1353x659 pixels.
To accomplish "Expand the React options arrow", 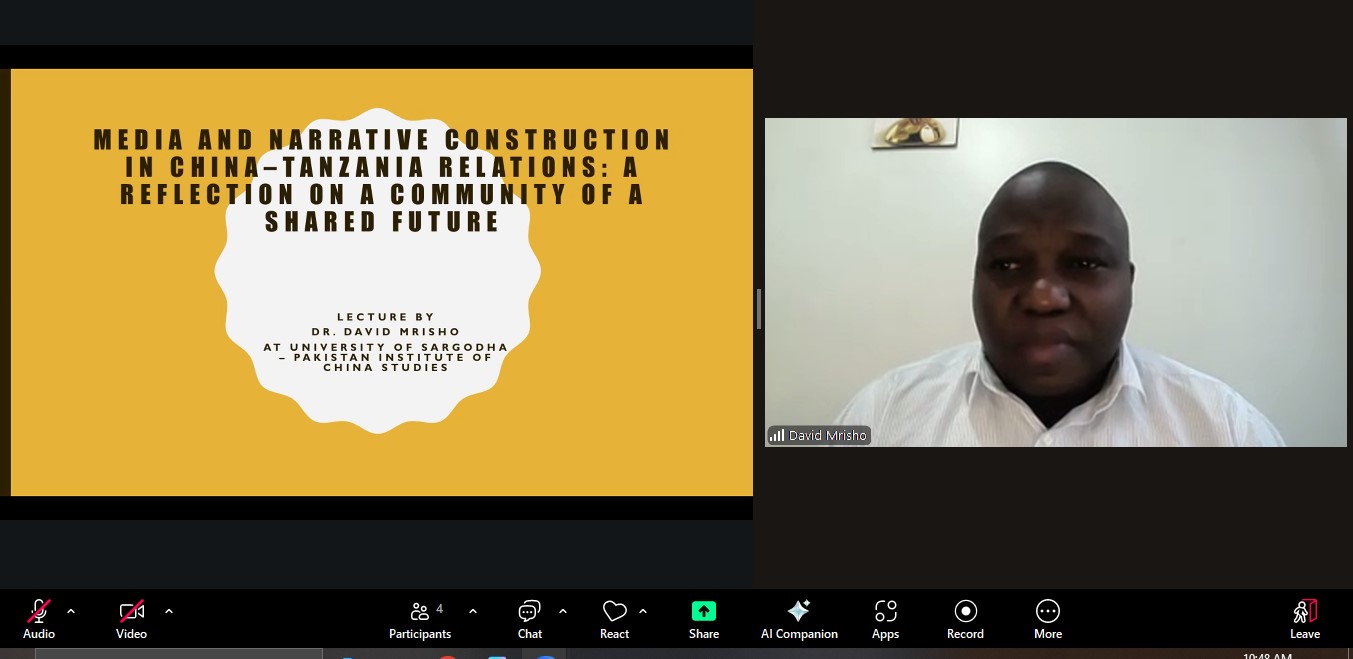I will click(x=643, y=611).
